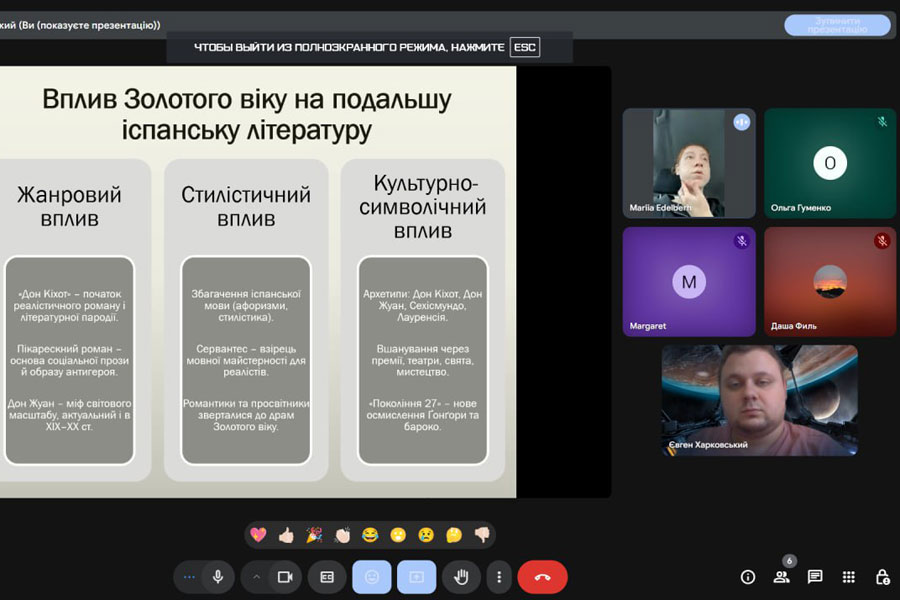900x600 pixels.
Task: Send the party popper reaction
Action: point(314,535)
